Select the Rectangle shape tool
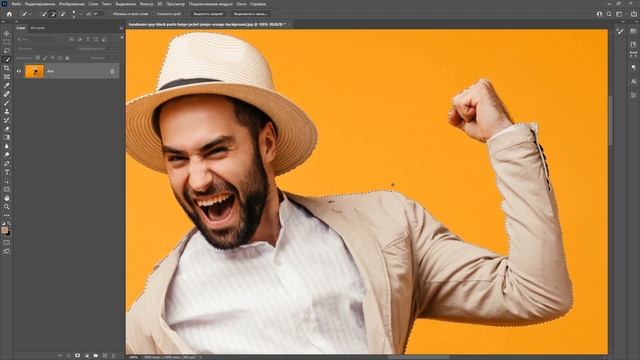This screenshot has width=640, height=360. [7, 189]
